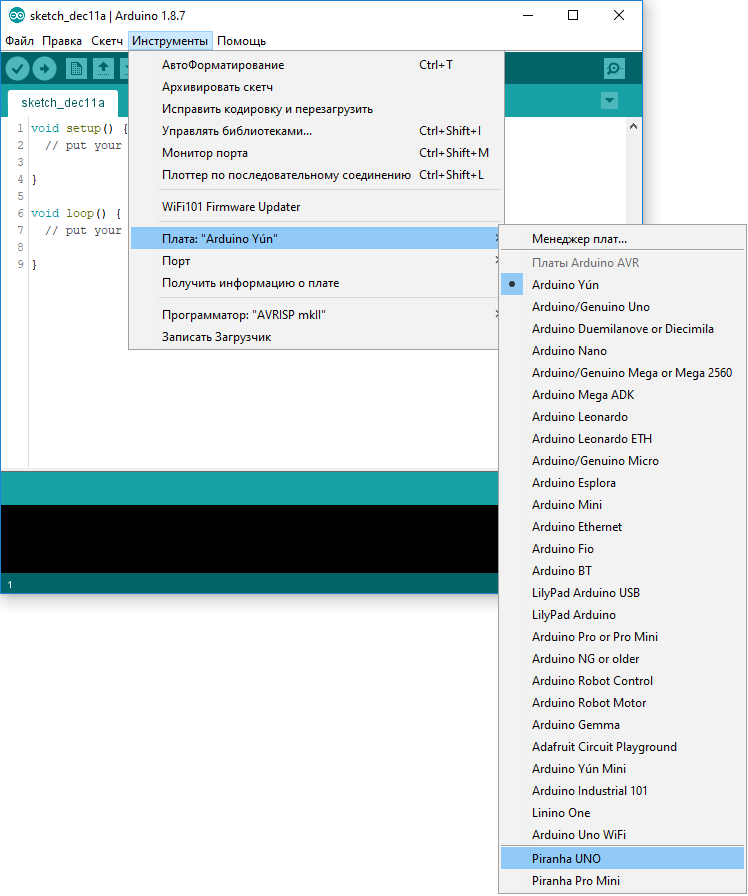Click the Open sketch up-arrow icon
Image resolution: width=748 pixels, height=896 pixels.
point(103,69)
